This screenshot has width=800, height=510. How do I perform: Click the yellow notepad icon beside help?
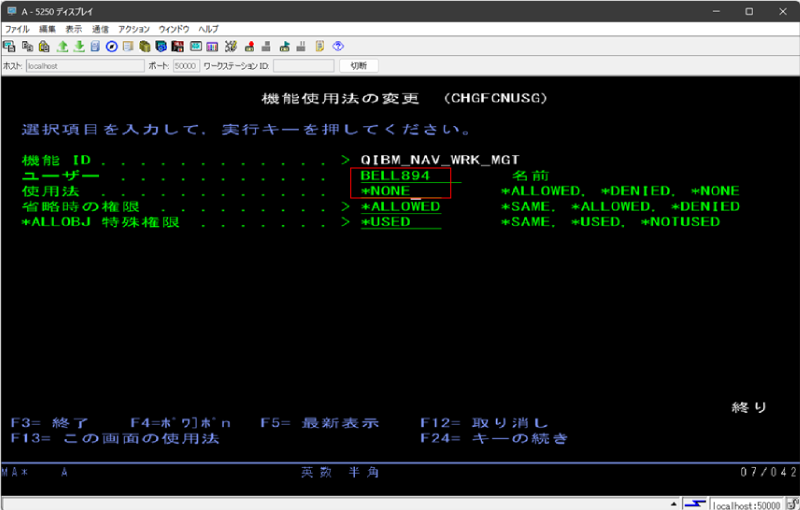point(318,46)
